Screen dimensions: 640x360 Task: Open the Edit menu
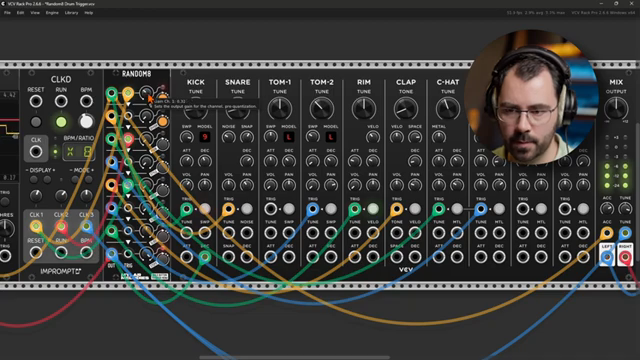pyautogui.click(x=20, y=13)
